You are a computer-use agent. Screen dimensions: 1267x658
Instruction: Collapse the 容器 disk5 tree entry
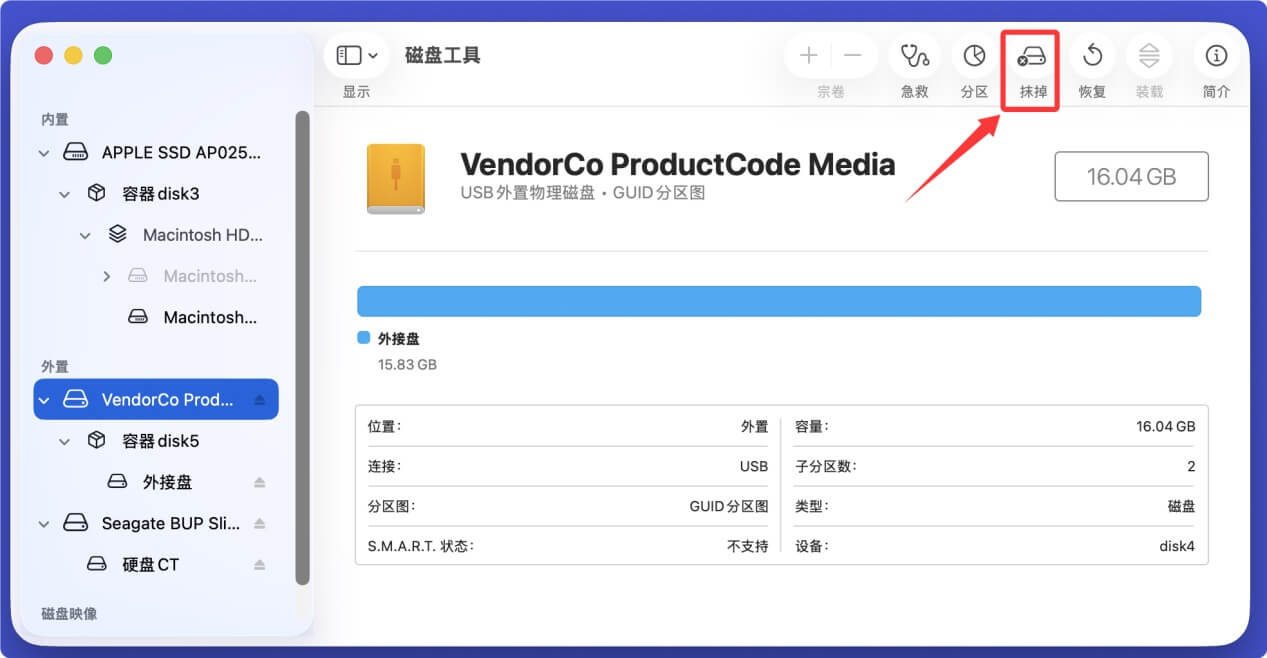64,440
